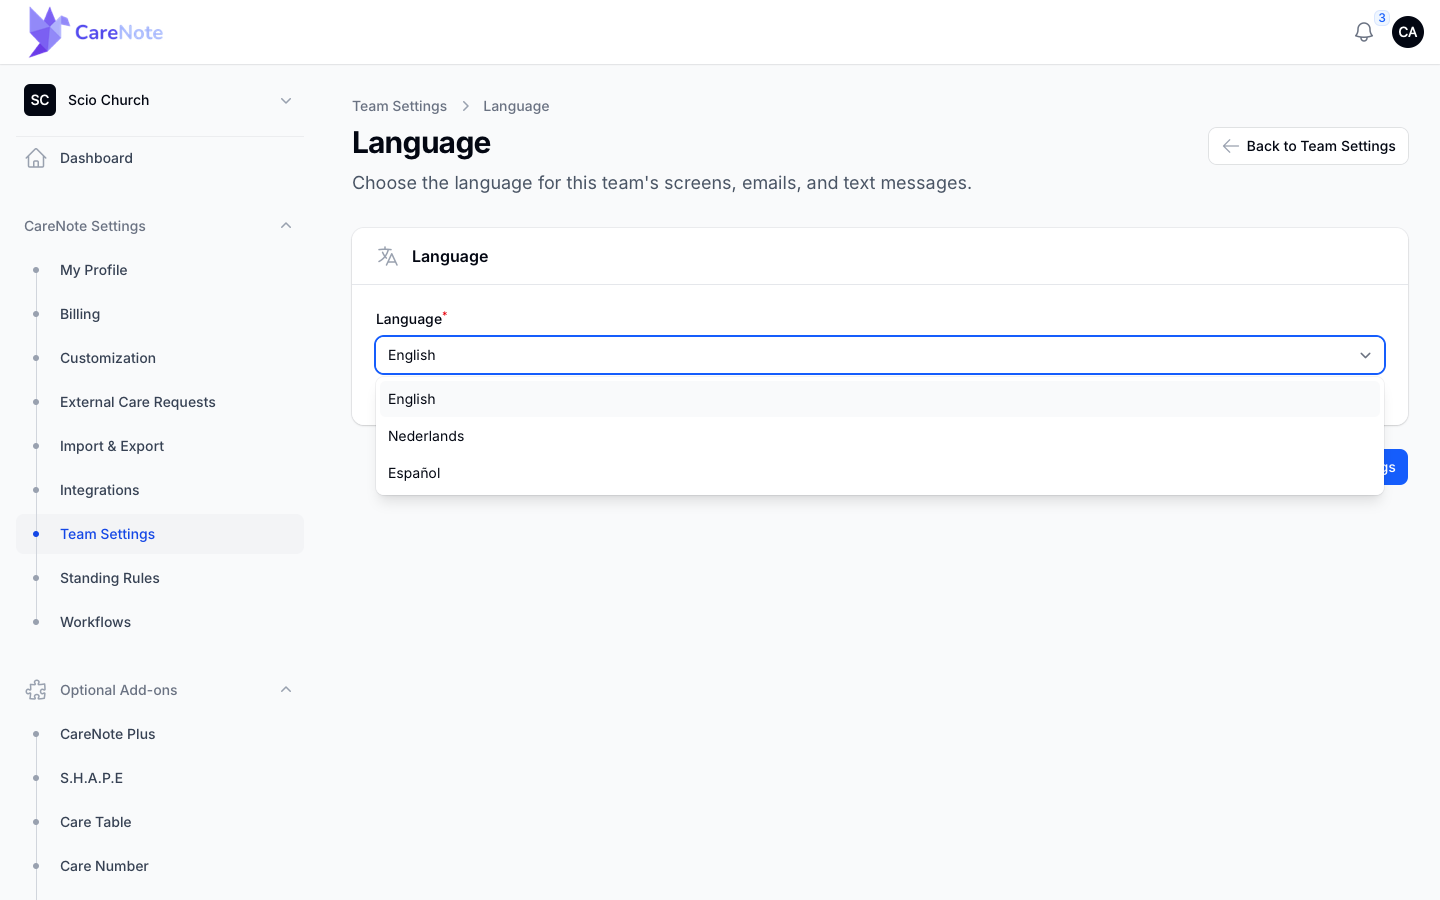
Task: Open CareNote Plus add-on
Action: point(160,734)
